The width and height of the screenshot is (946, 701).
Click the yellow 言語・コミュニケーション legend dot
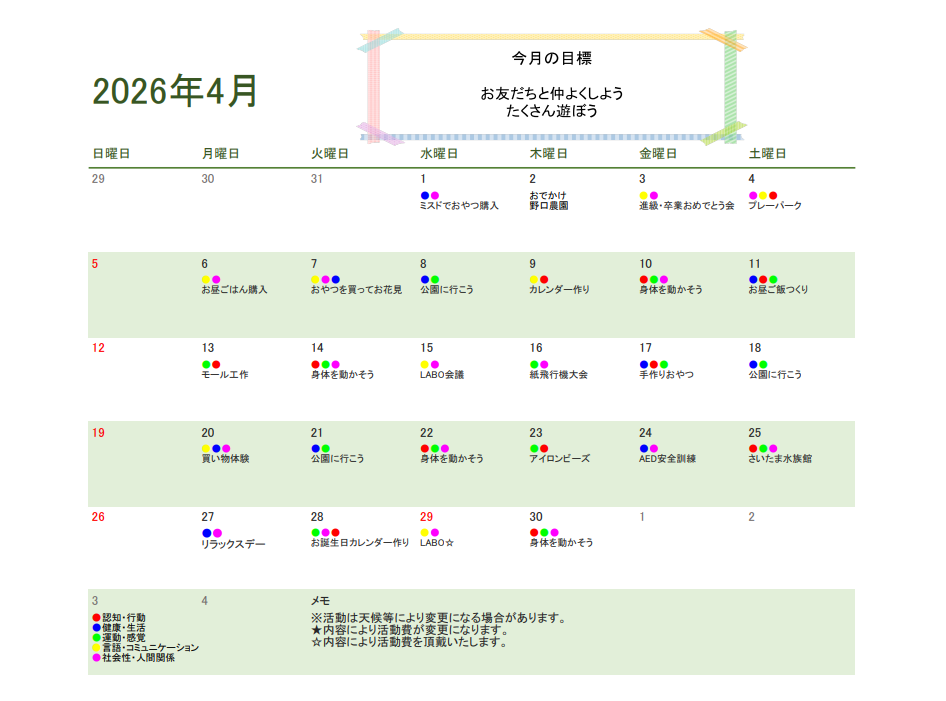96,648
